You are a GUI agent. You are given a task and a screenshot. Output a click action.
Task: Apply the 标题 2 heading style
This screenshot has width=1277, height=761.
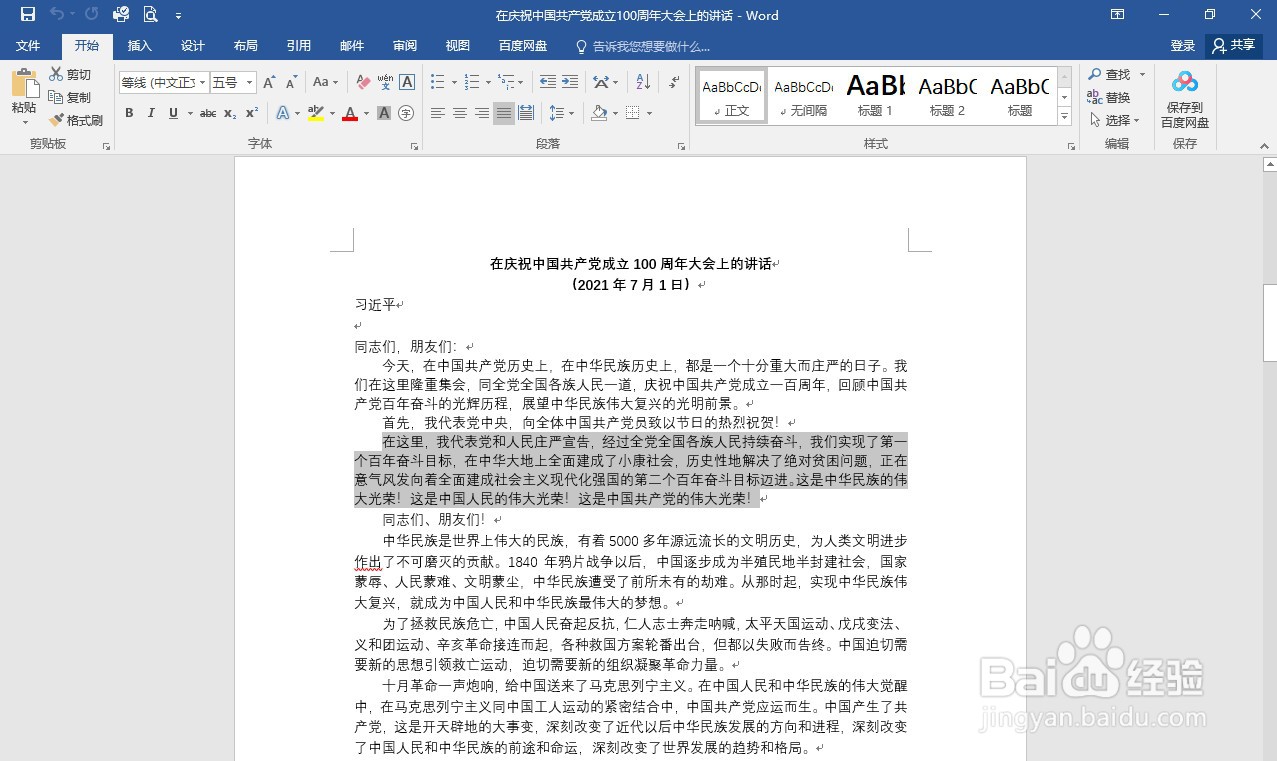click(x=947, y=96)
